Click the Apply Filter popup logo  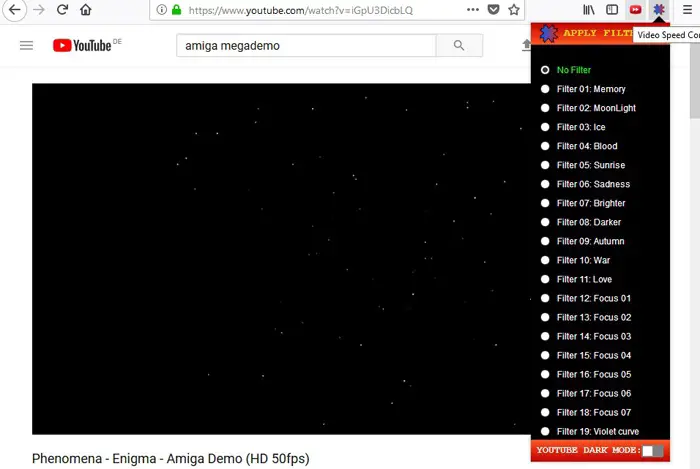point(549,34)
